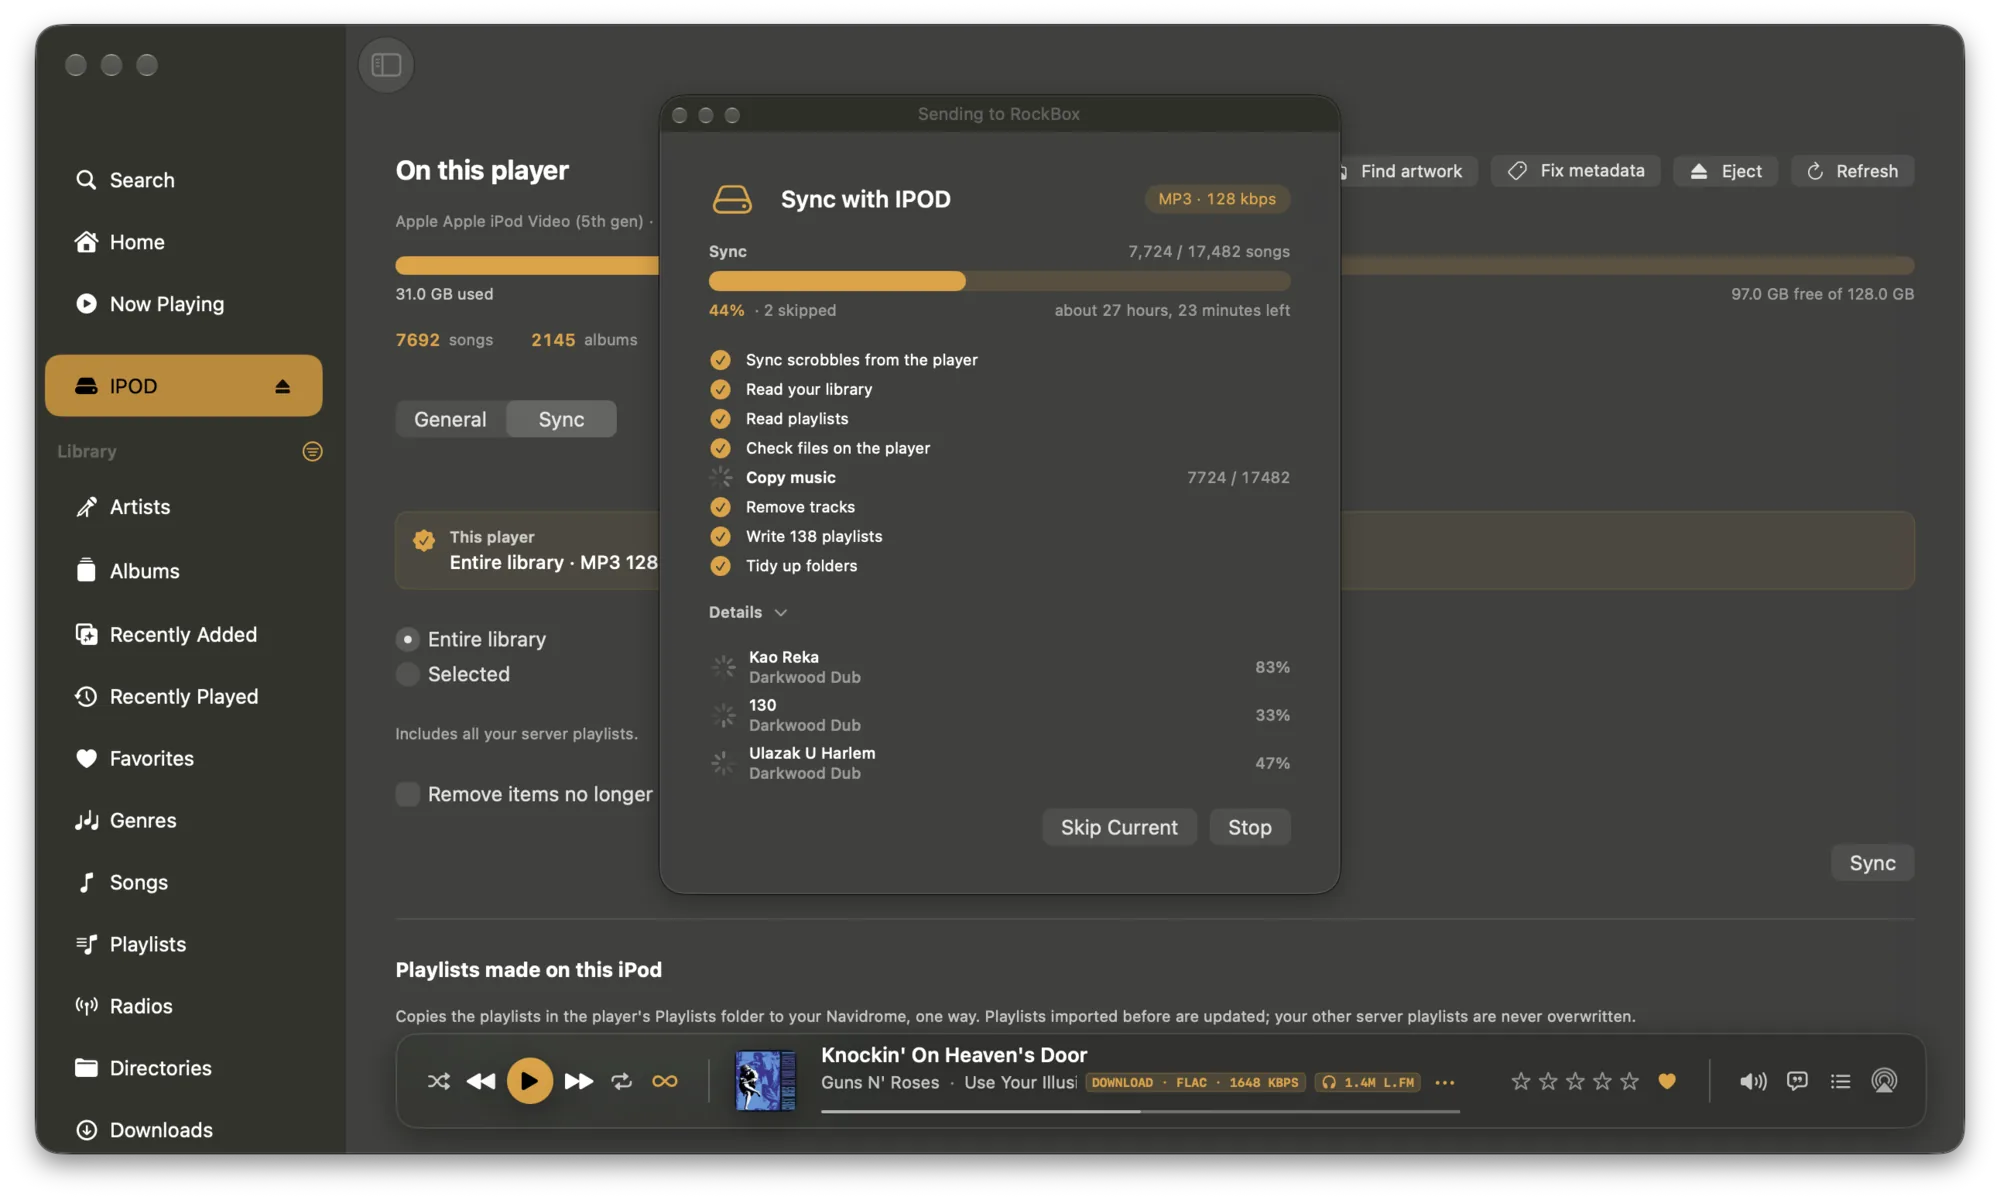Select the Entire library radio button
This screenshot has width=2000, height=1200.
click(x=408, y=640)
